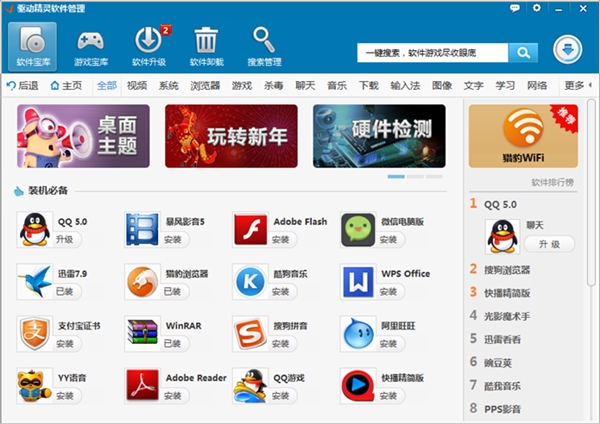
Task: Click 升级 button in ranking panel
Action: tap(549, 244)
